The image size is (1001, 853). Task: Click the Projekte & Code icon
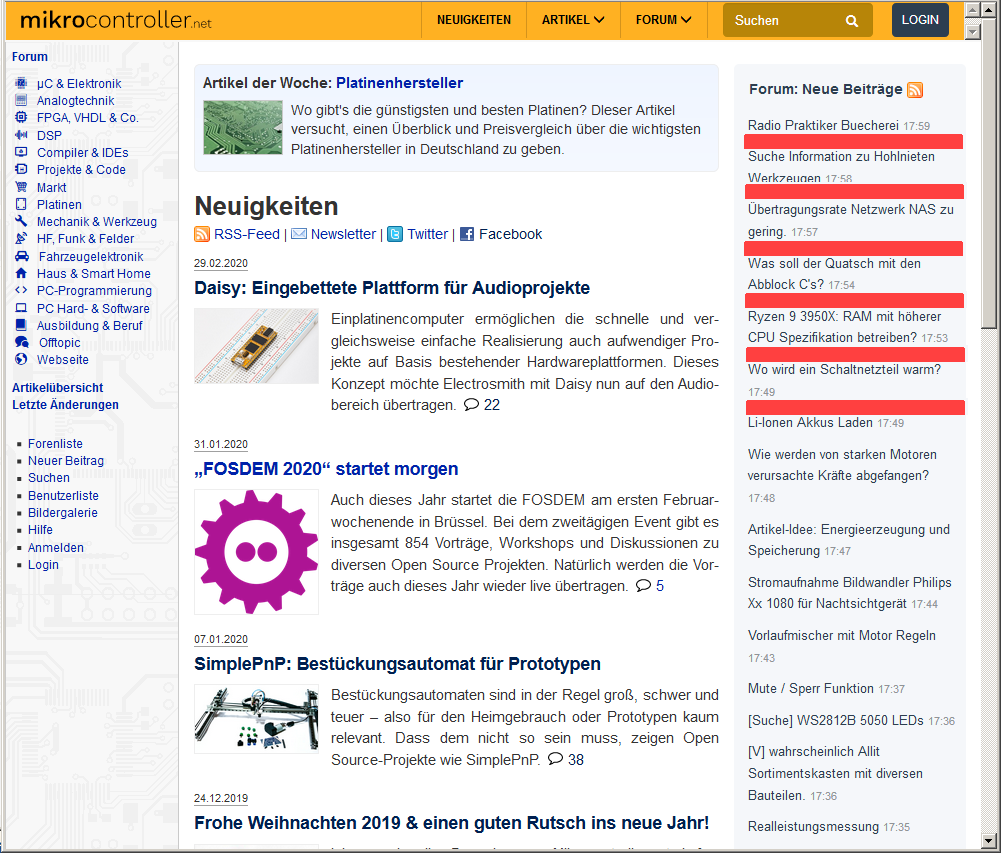pos(21,169)
